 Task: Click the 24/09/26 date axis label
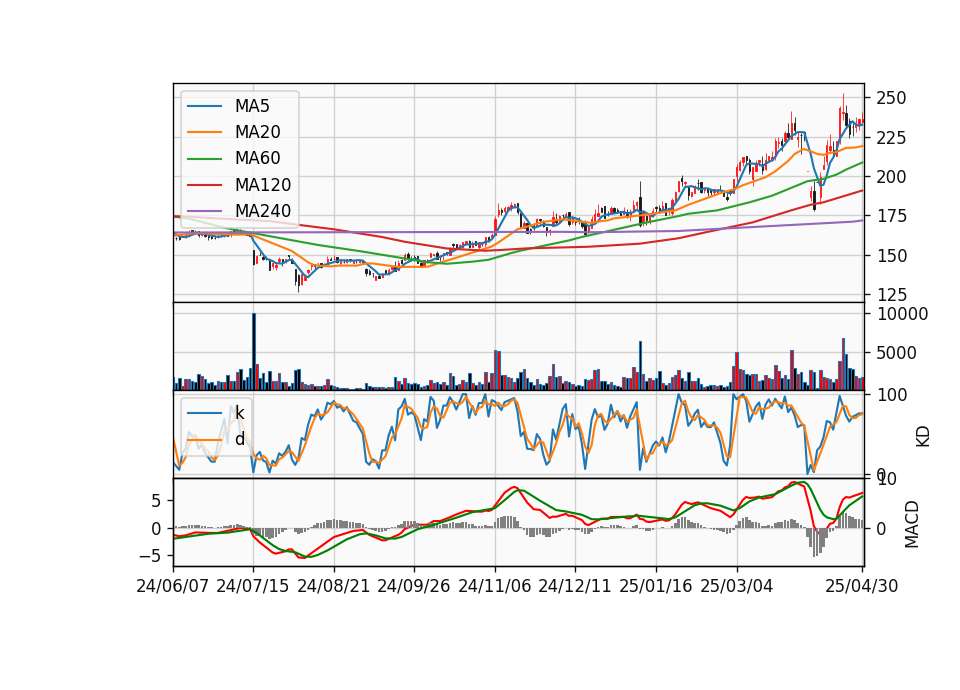click(413, 586)
